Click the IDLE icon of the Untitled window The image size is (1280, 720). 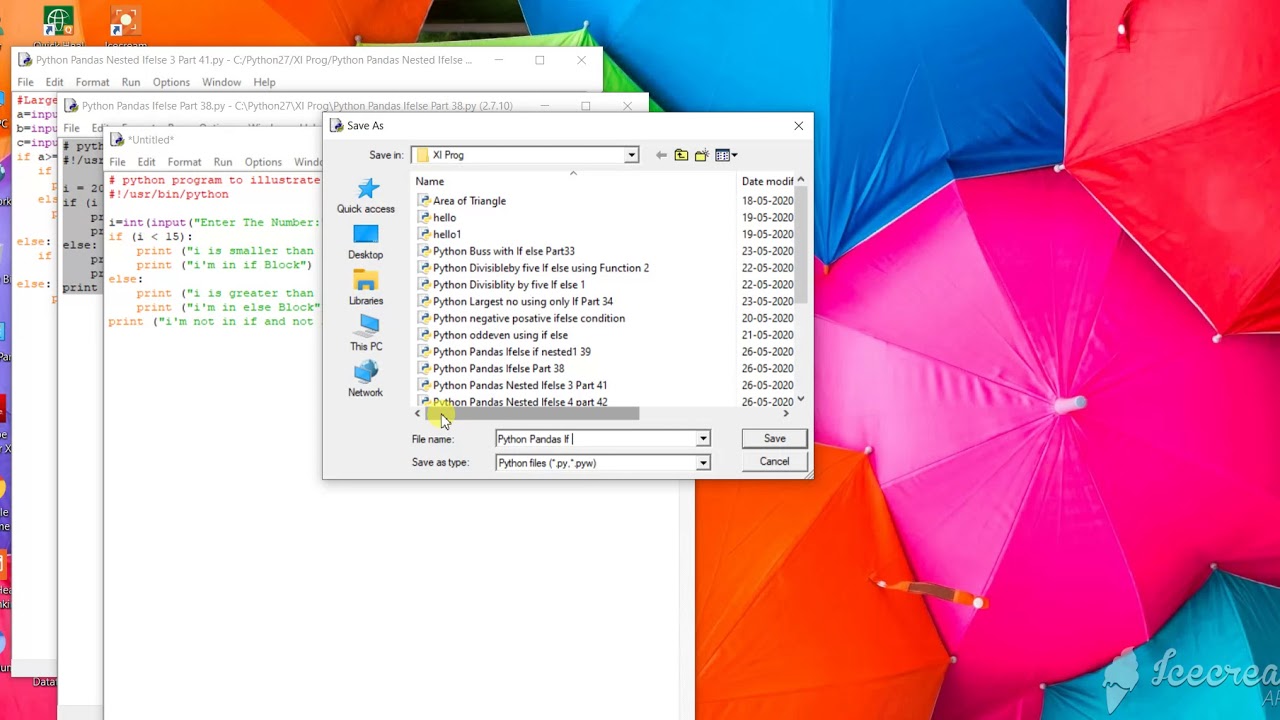point(118,140)
